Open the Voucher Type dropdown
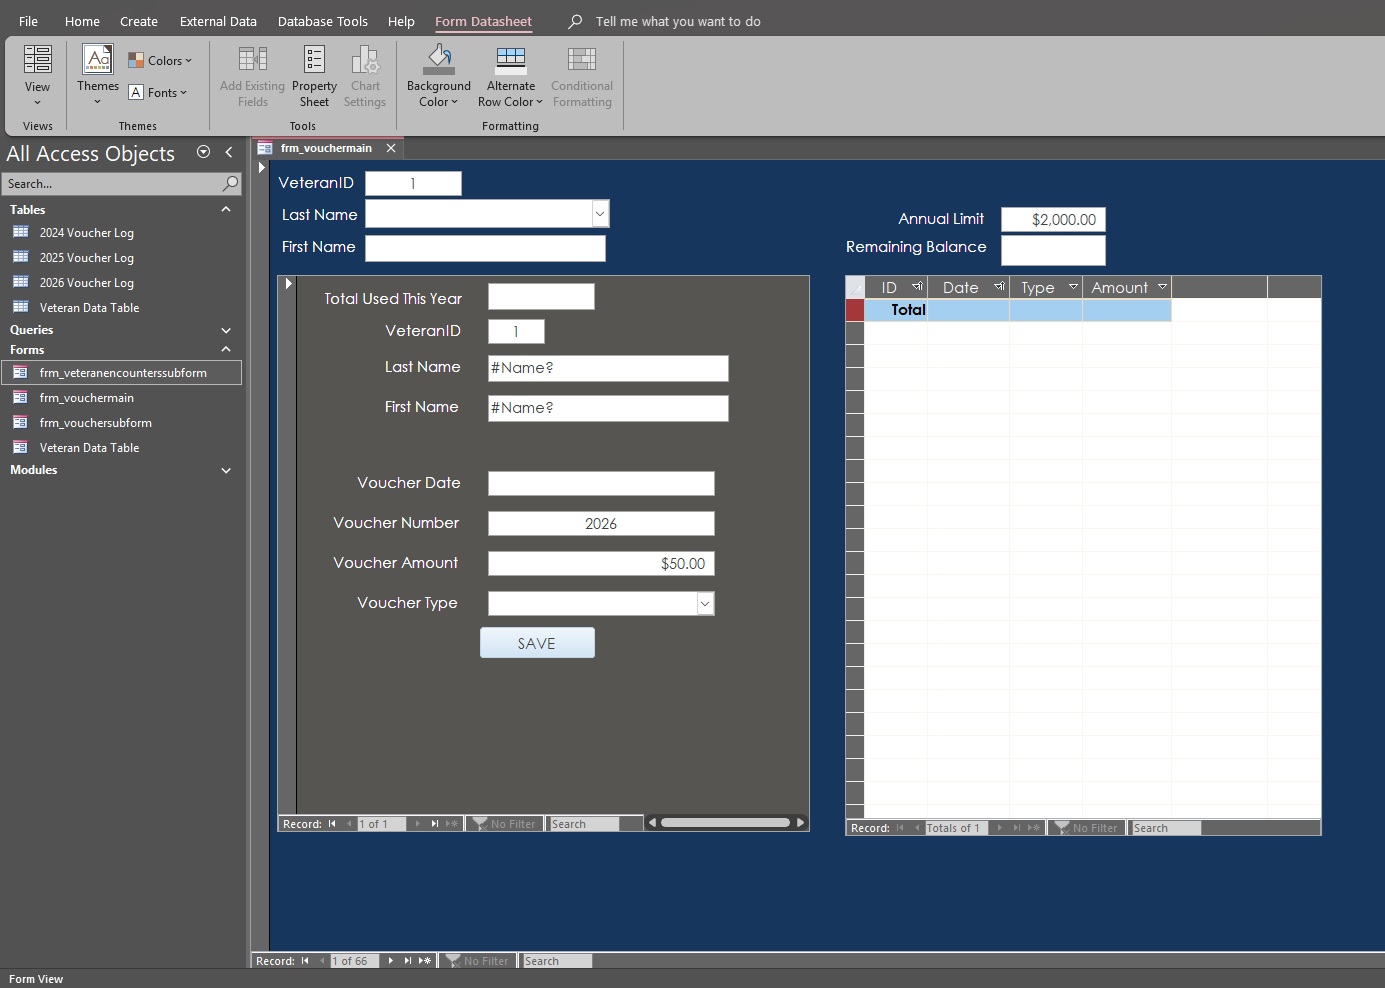This screenshot has width=1385, height=988. point(705,604)
